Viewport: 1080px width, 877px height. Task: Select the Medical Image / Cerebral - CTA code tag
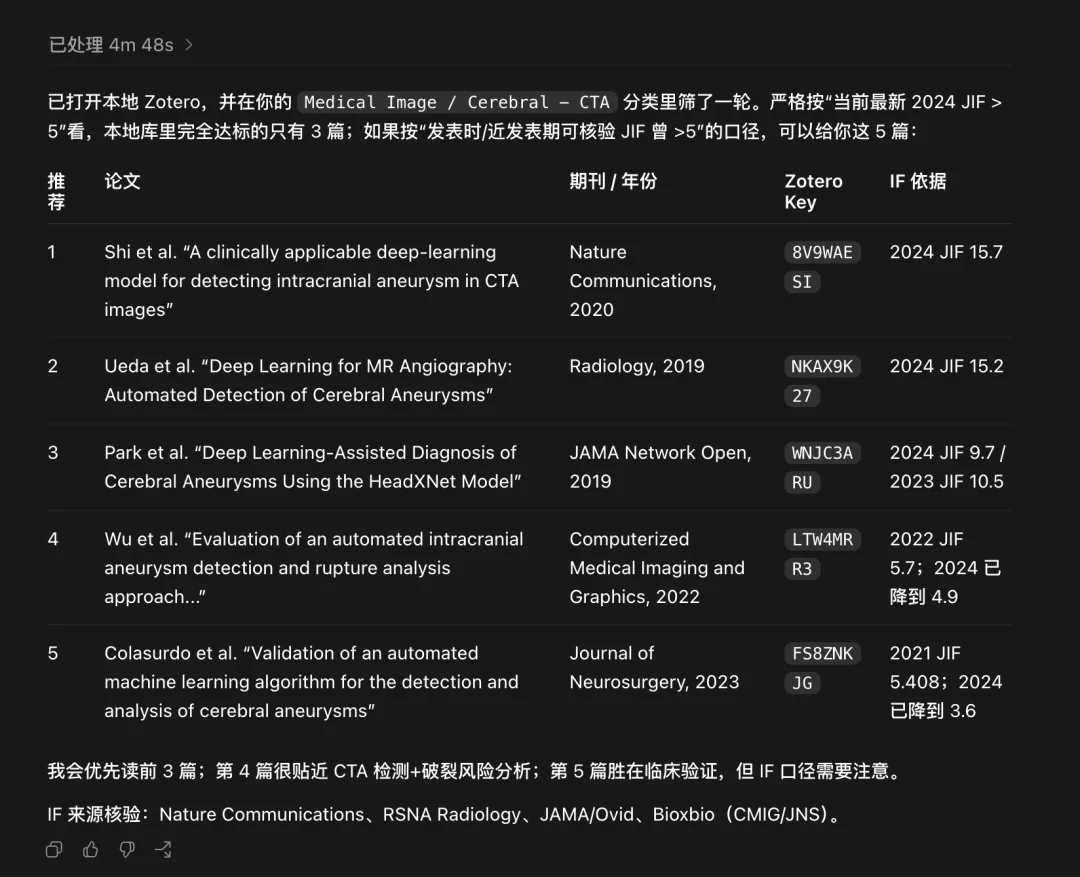click(457, 102)
